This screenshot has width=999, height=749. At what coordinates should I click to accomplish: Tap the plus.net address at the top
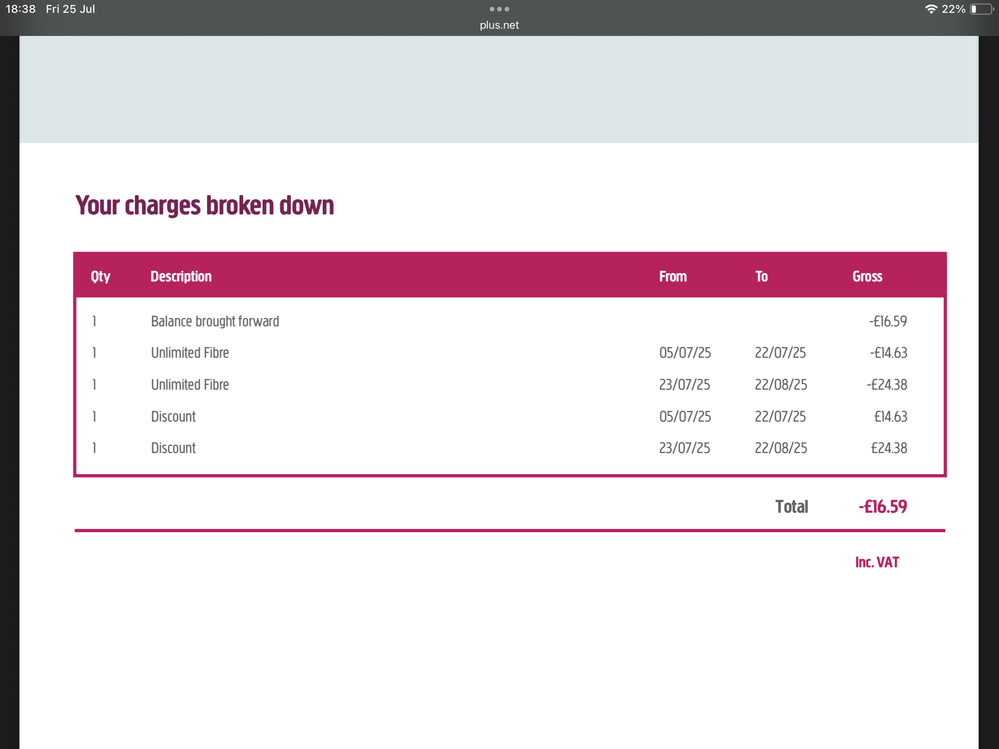[499, 25]
